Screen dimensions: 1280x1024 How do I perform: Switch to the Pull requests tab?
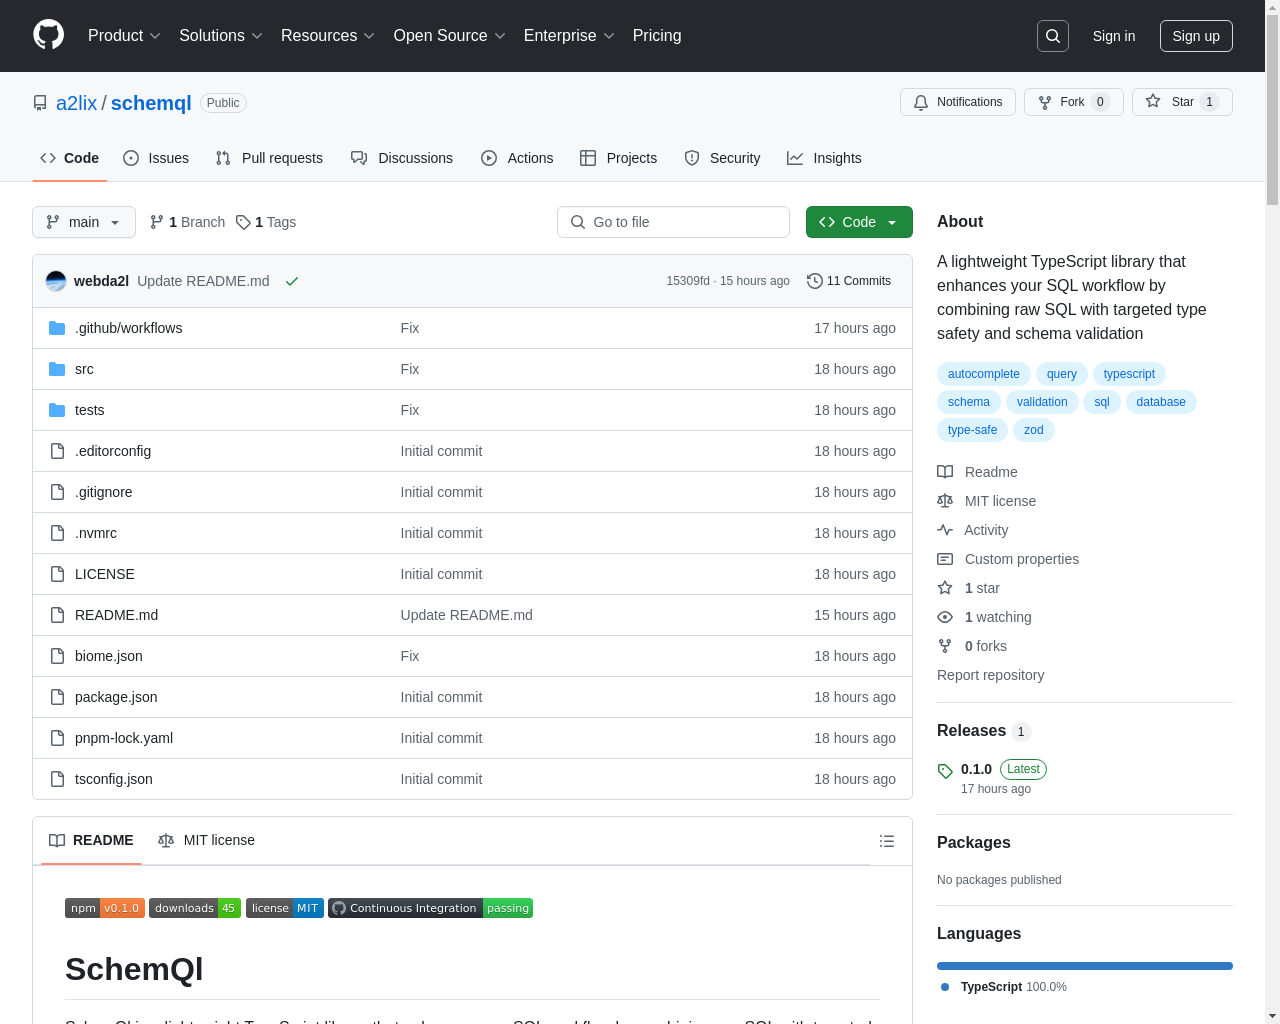coord(269,158)
